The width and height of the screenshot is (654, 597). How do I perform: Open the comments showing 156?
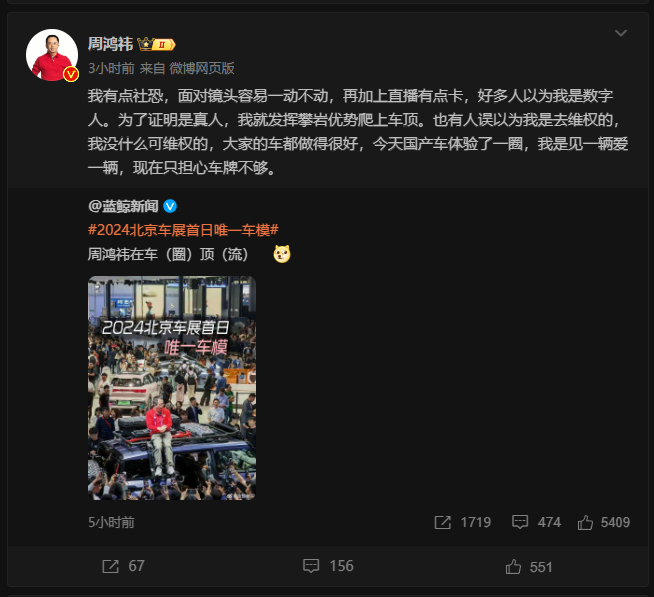[328, 566]
